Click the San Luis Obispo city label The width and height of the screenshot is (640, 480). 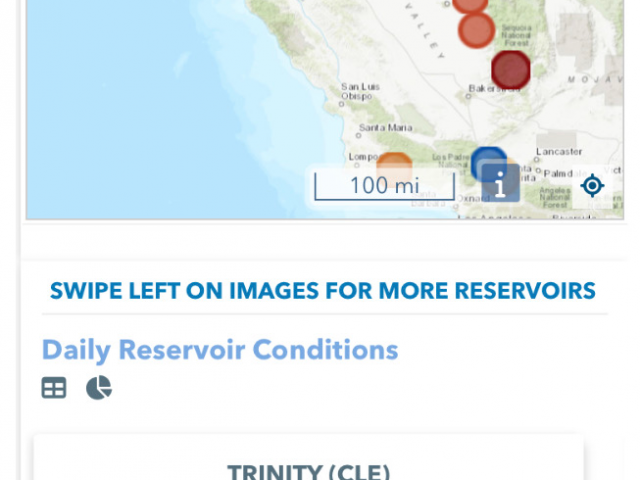tap(360, 91)
